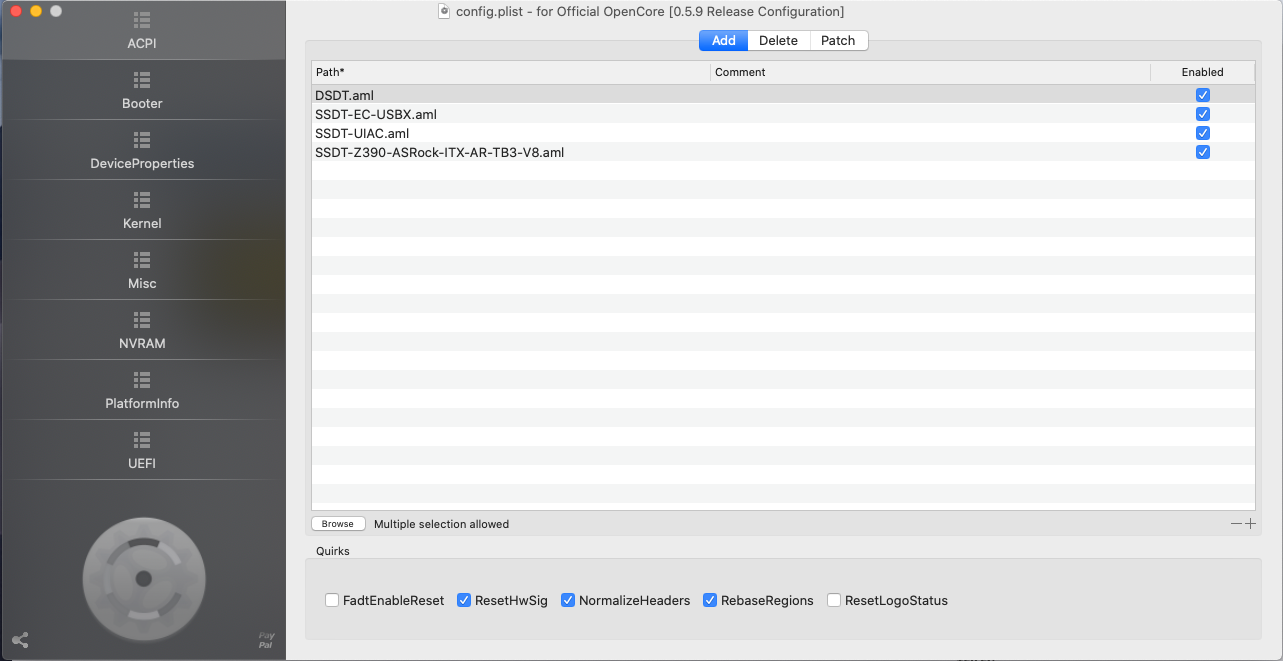The width and height of the screenshot is (1283, 661).
Task: Add entry with the plus button
Action: coord(1250,524)
